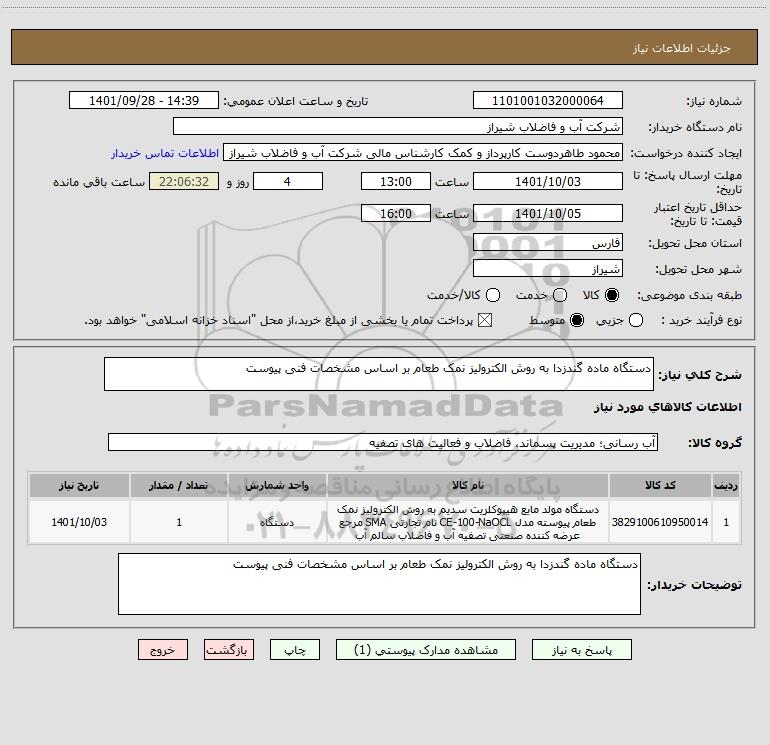Click the price validity date 1401/10/05 field
The height and width of the screenshot is (745, 770).
(548, 213)
